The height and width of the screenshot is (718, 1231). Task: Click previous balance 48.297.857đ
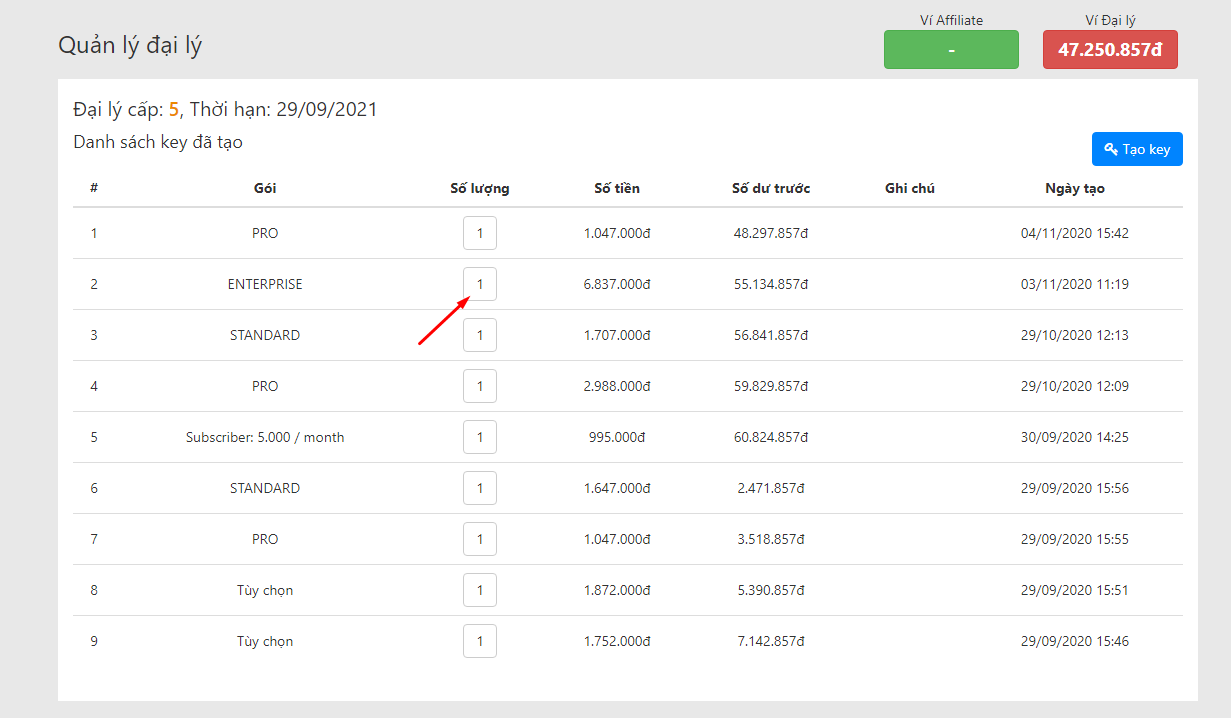[771, 233]
